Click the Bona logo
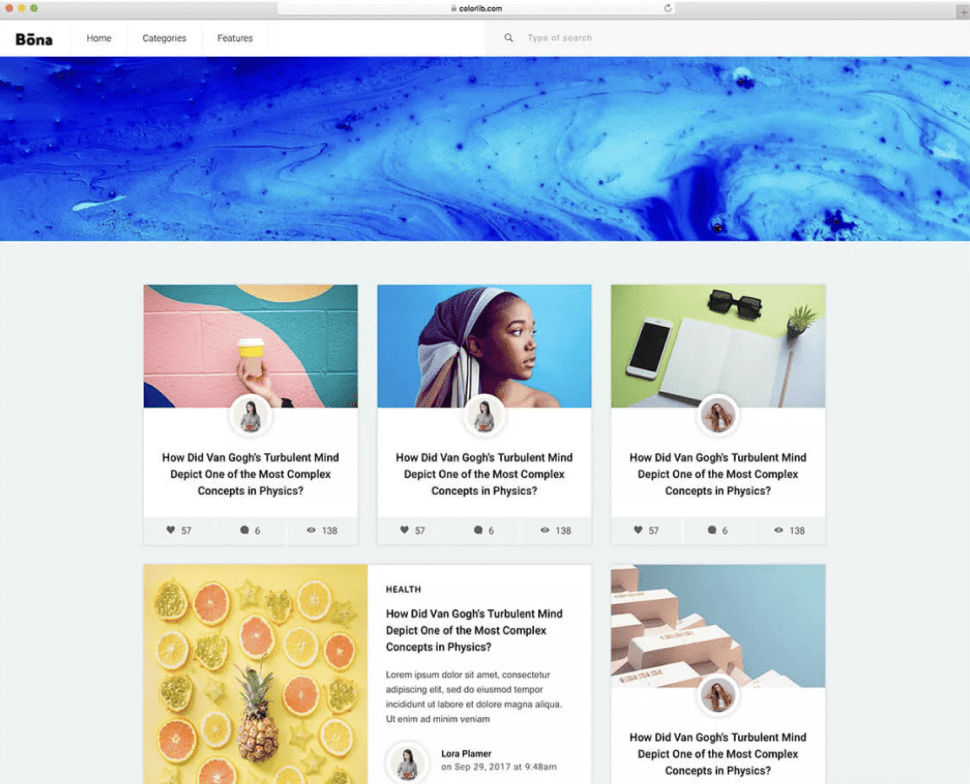The image size is (970, 784). point(34,39)
